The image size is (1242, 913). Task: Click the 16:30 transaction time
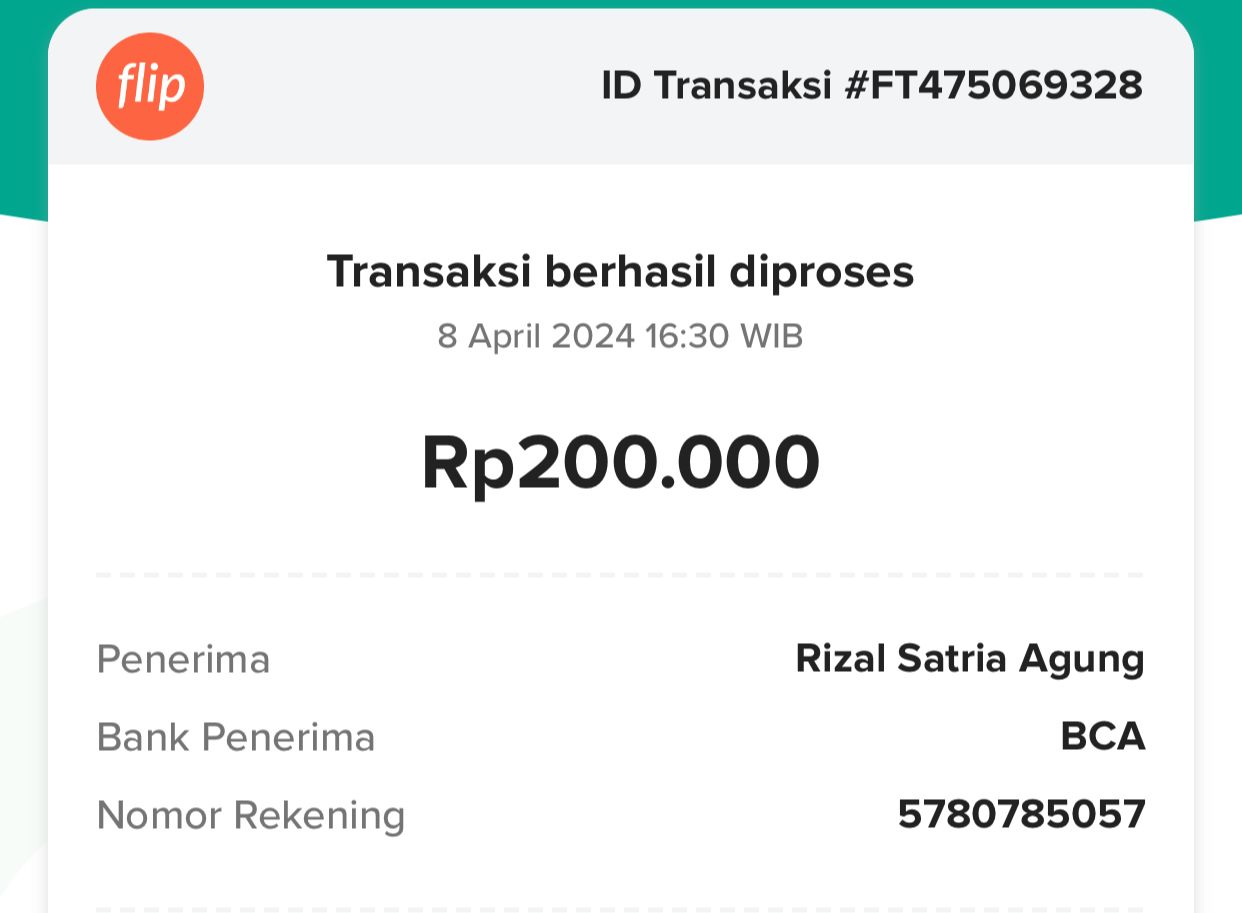click(x=686, y=336)
